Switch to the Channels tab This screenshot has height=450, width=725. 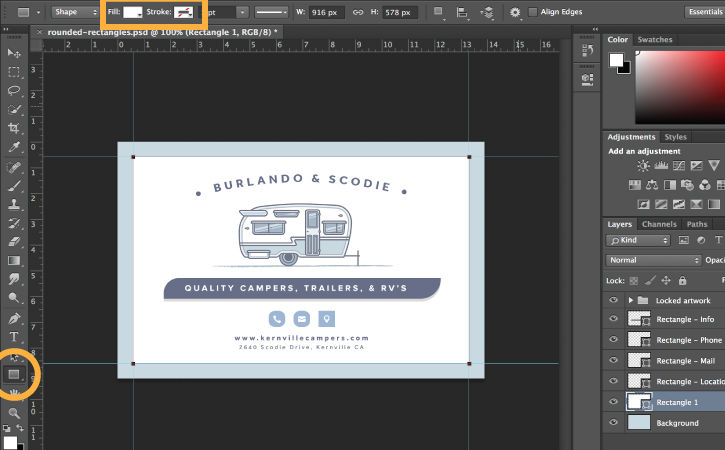tap(659, 224)
